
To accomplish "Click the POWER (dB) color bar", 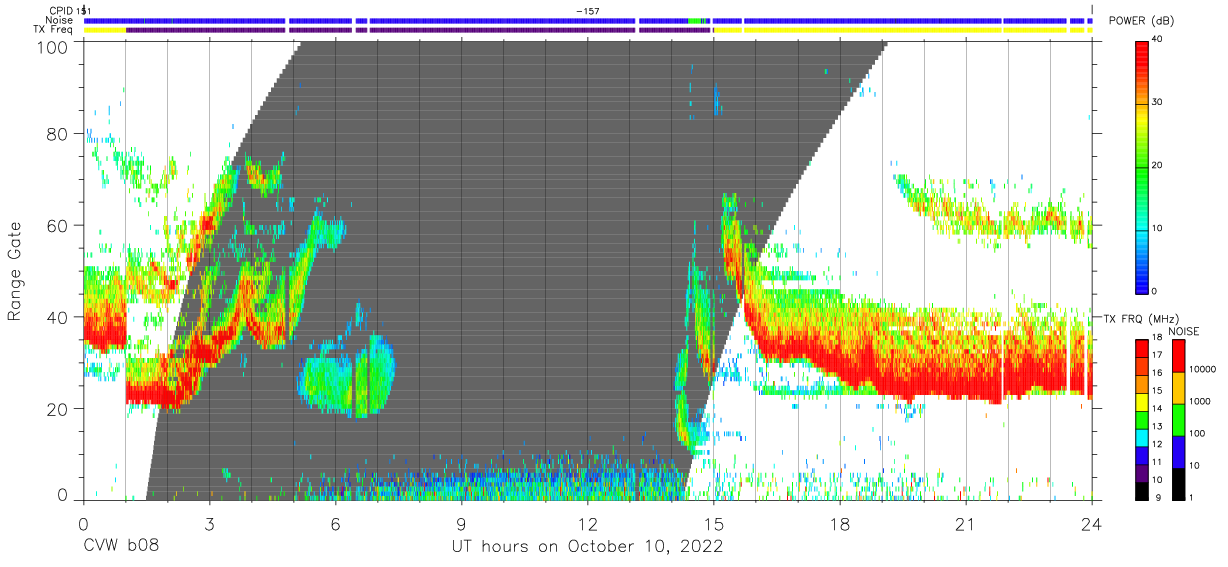I will 1142,166.
